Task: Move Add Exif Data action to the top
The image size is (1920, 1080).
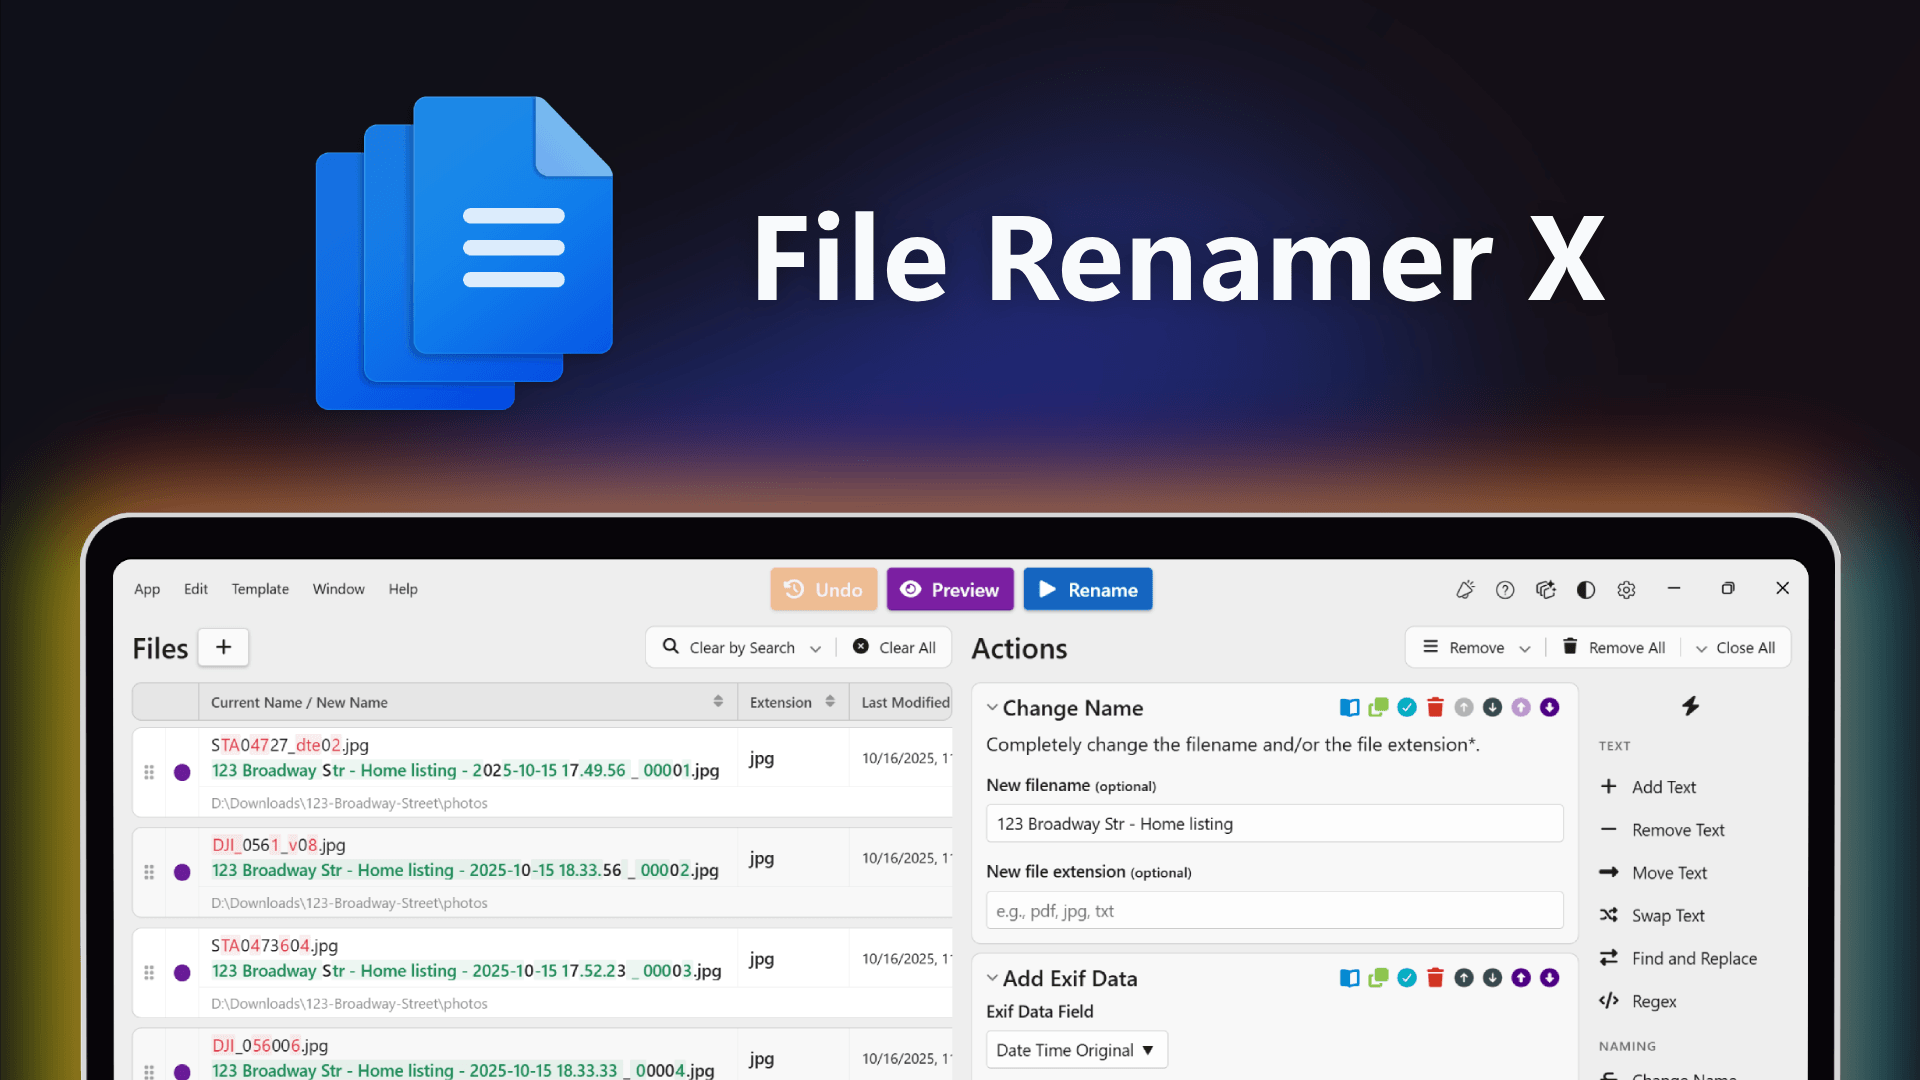Action: (1521, 978)
